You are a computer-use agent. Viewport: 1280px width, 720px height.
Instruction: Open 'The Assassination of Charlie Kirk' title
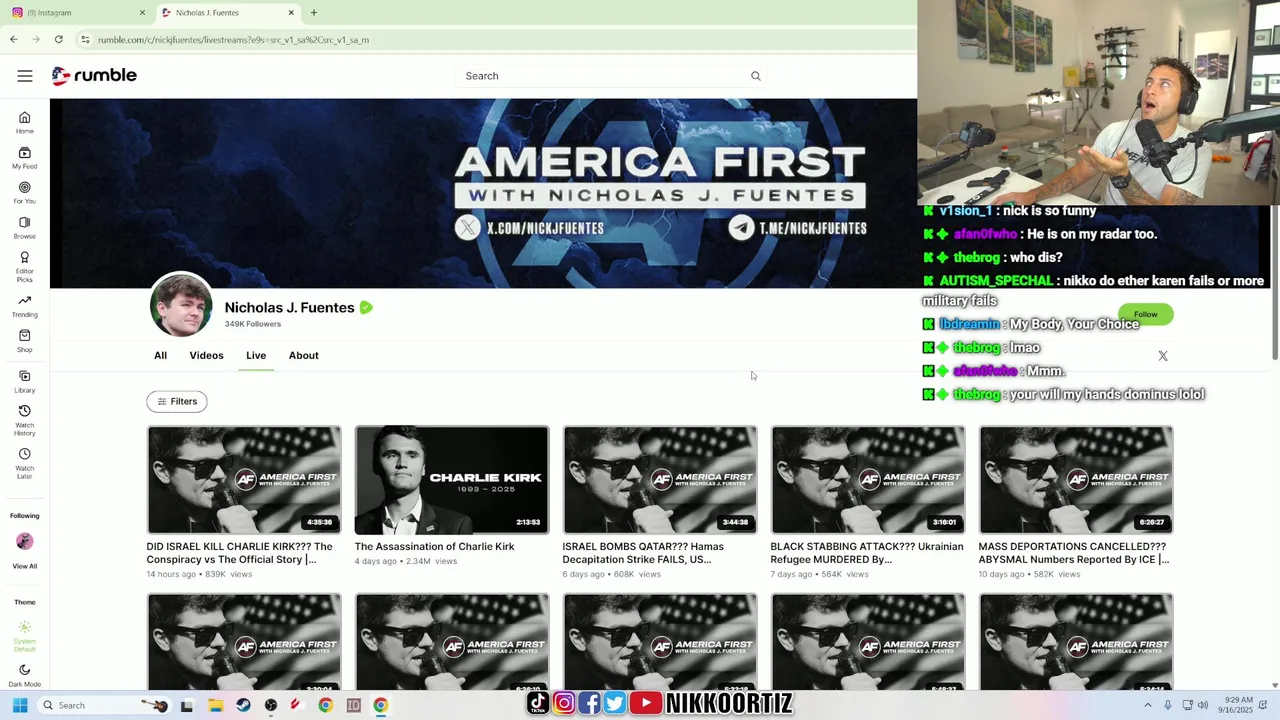434,547
